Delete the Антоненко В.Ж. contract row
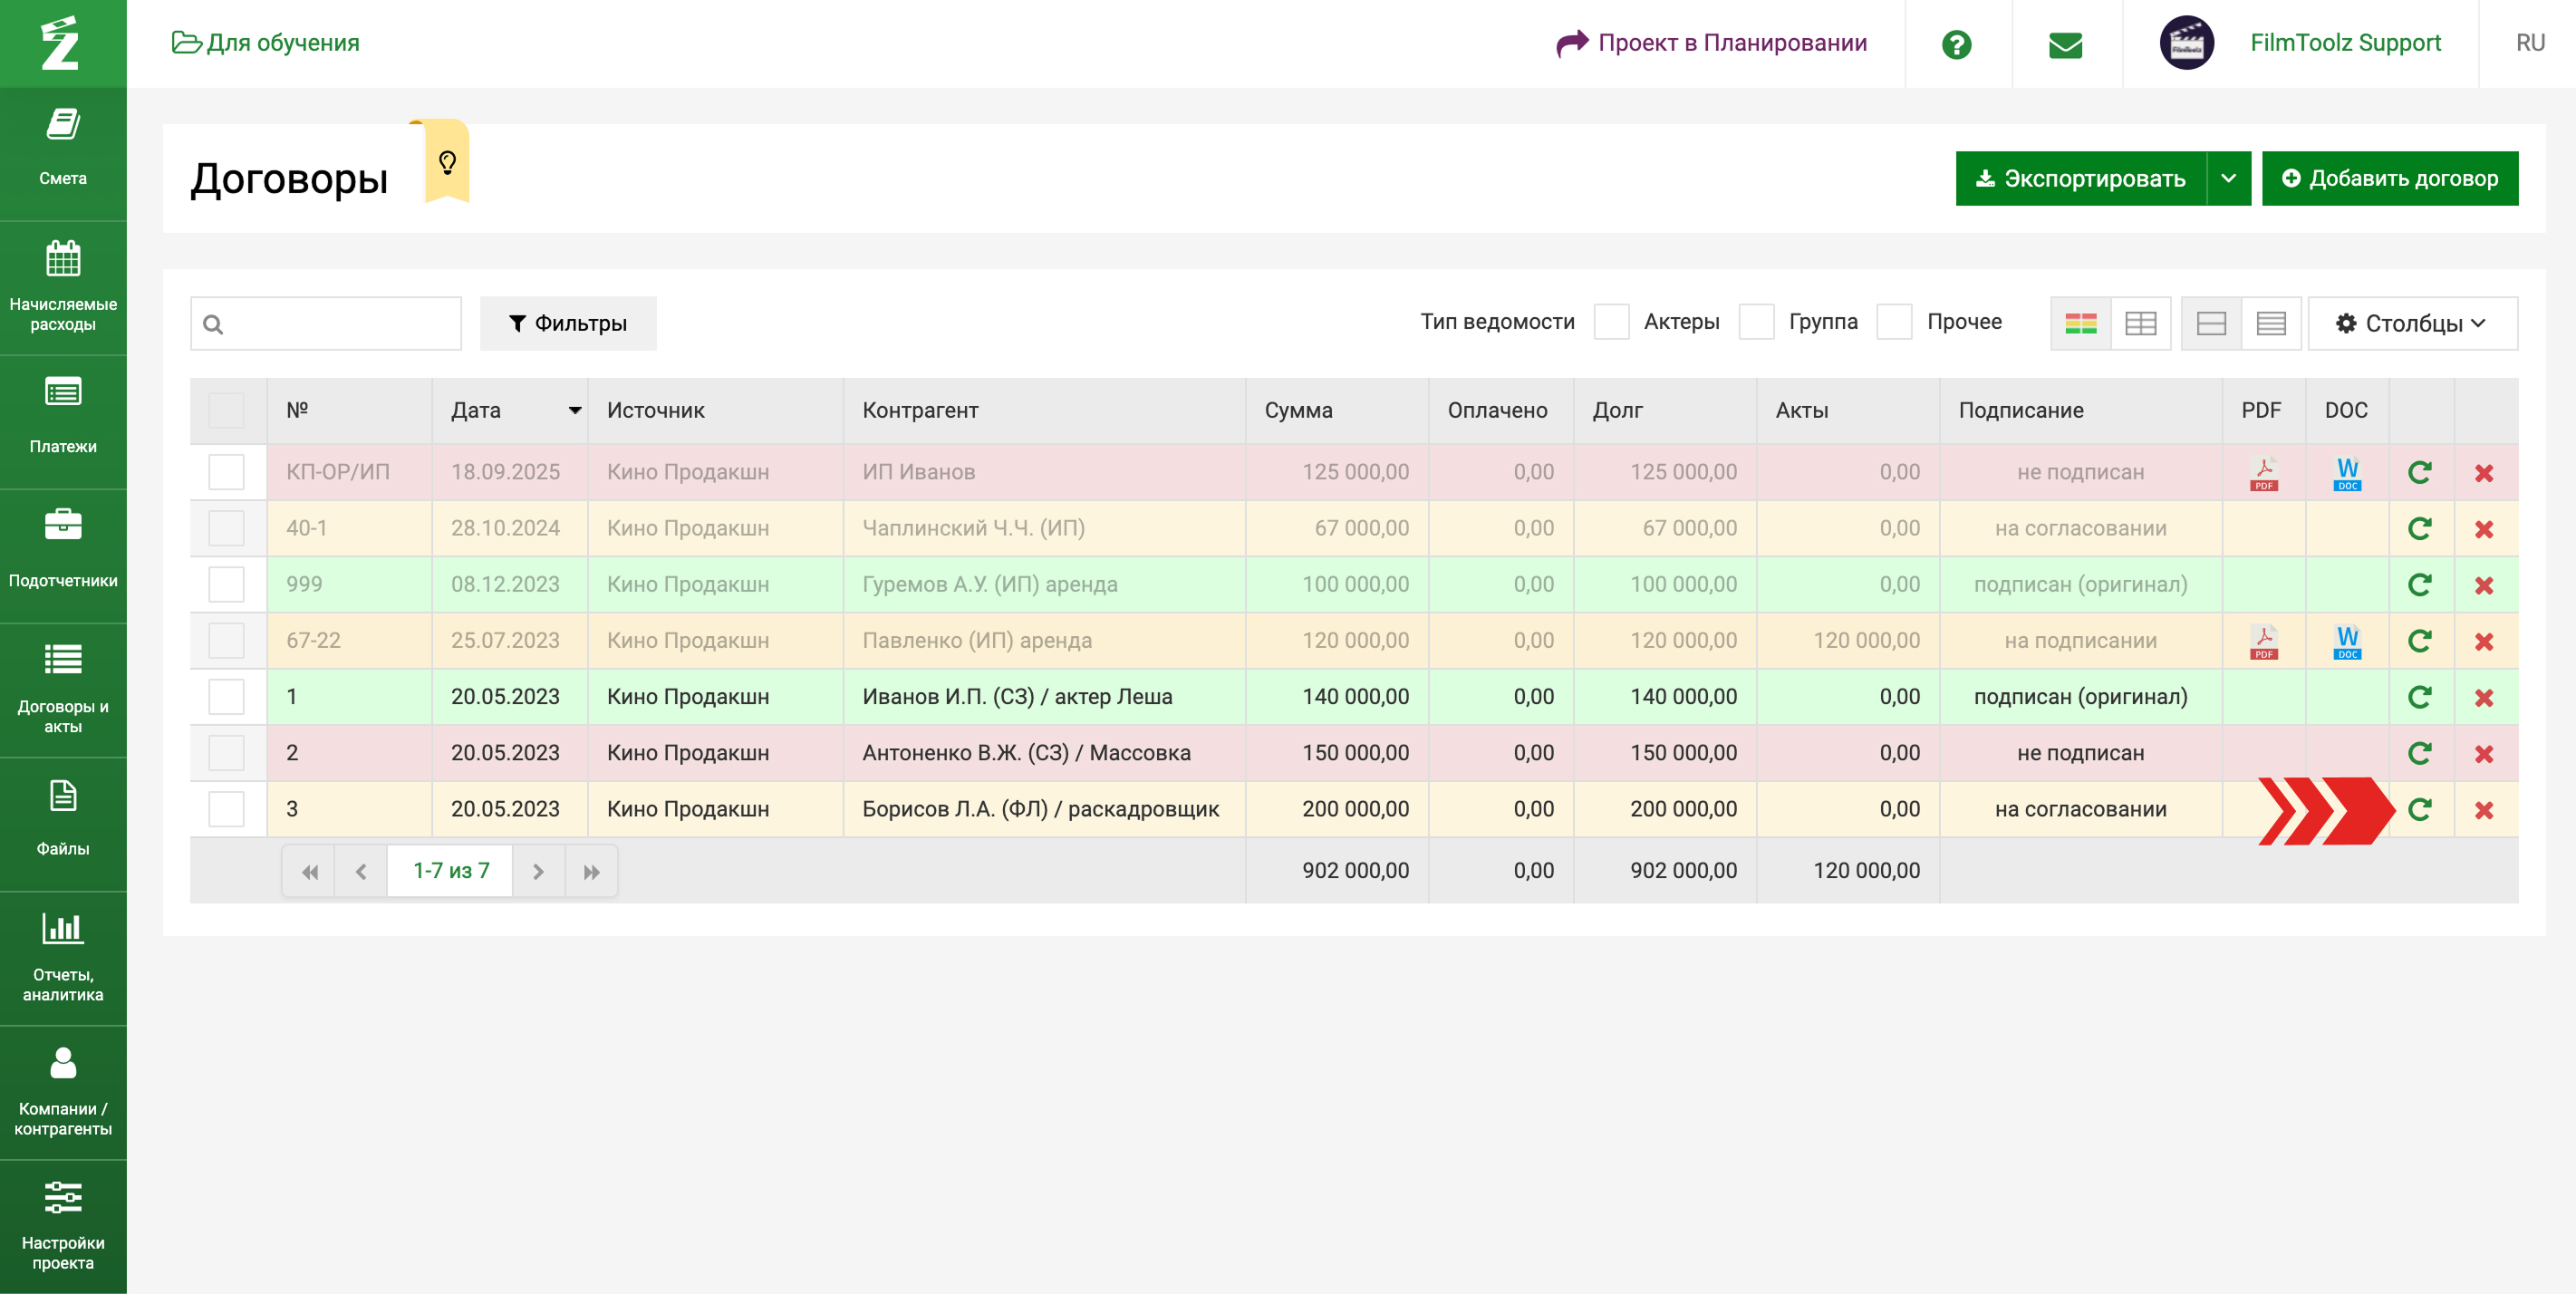Screen dimensions: 2576x1294 tap(2483, 754)
